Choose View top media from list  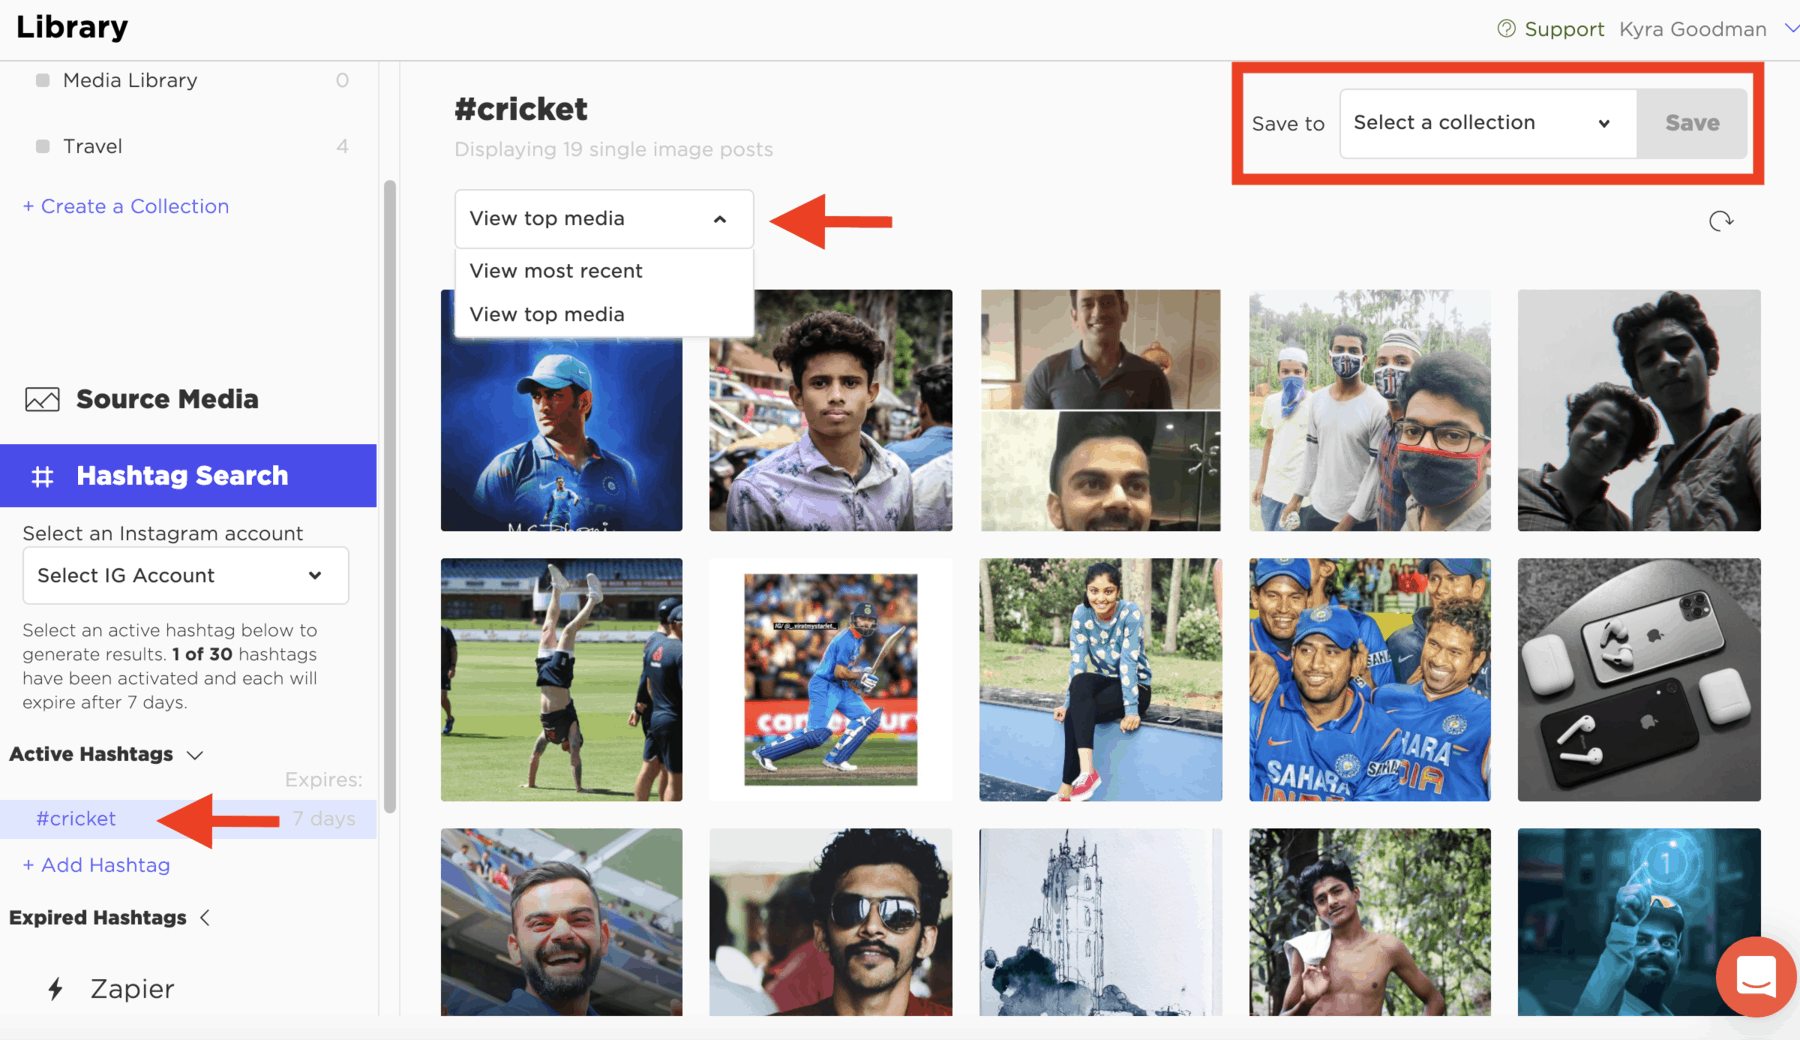pyautogui.click(x=547, y=314)
